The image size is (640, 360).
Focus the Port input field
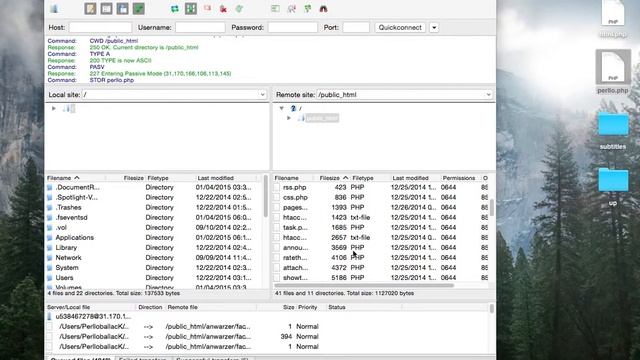click(x=356, y=27)
